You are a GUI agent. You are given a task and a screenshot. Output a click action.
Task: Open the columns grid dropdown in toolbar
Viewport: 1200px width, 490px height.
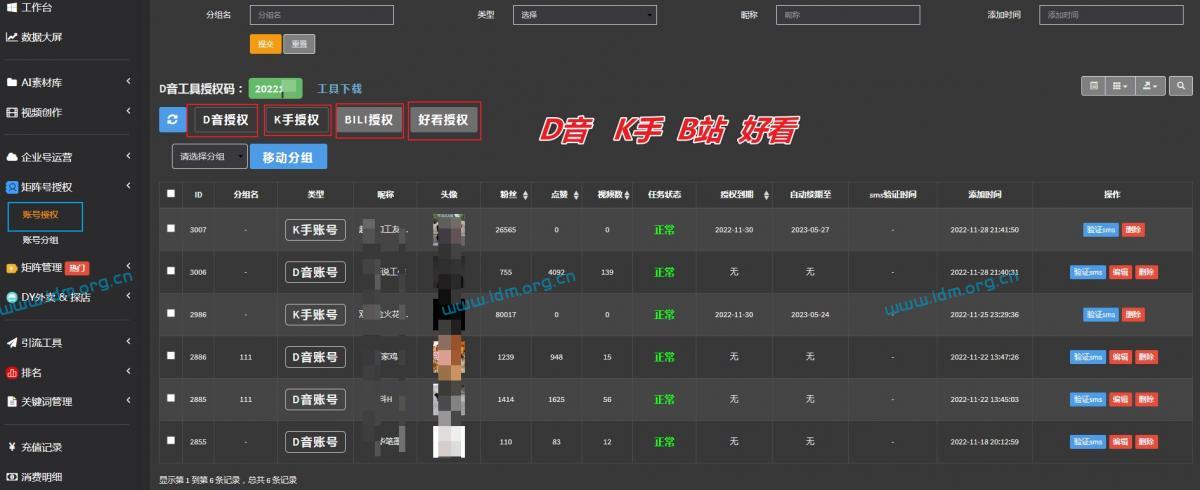point(1121,87)
